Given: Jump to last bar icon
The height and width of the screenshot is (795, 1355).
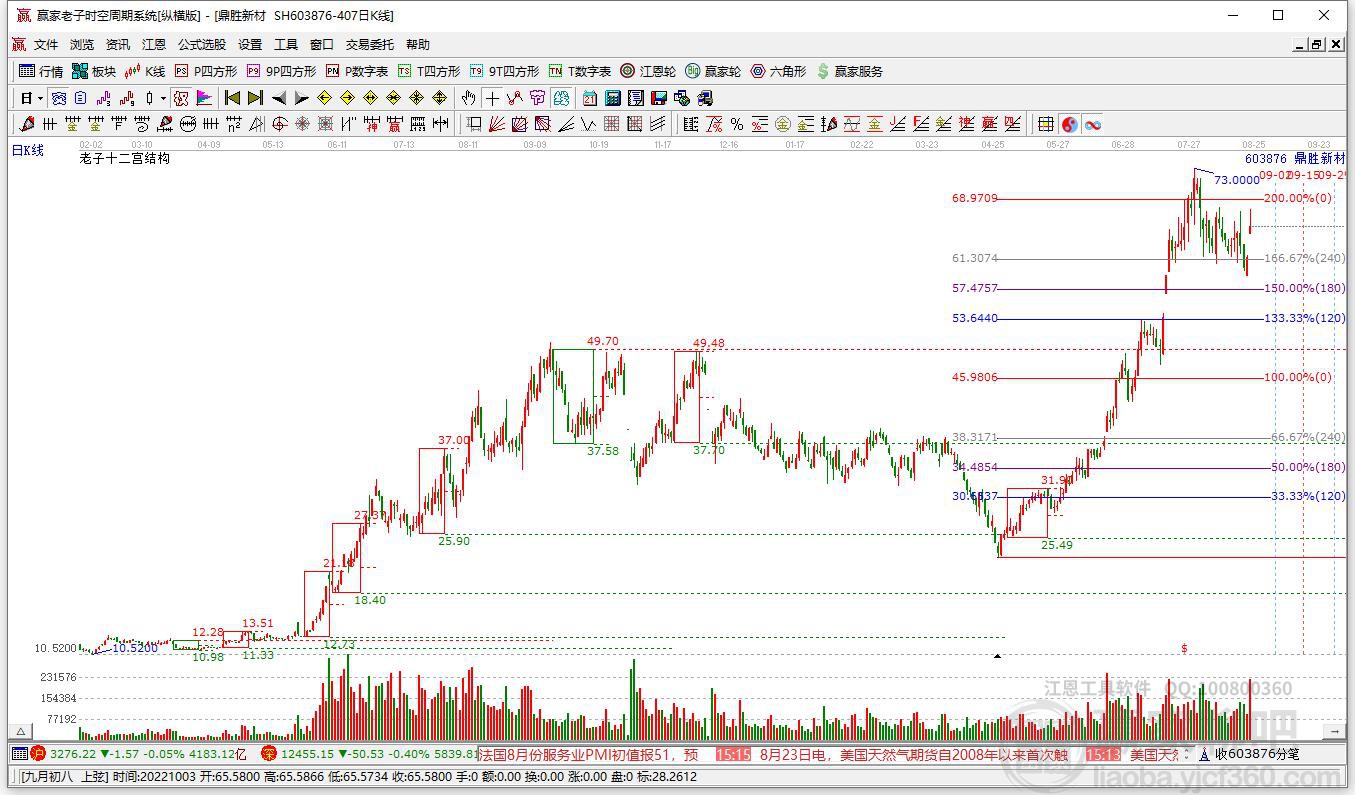Looking at the screenshot, I should [255, 98].
